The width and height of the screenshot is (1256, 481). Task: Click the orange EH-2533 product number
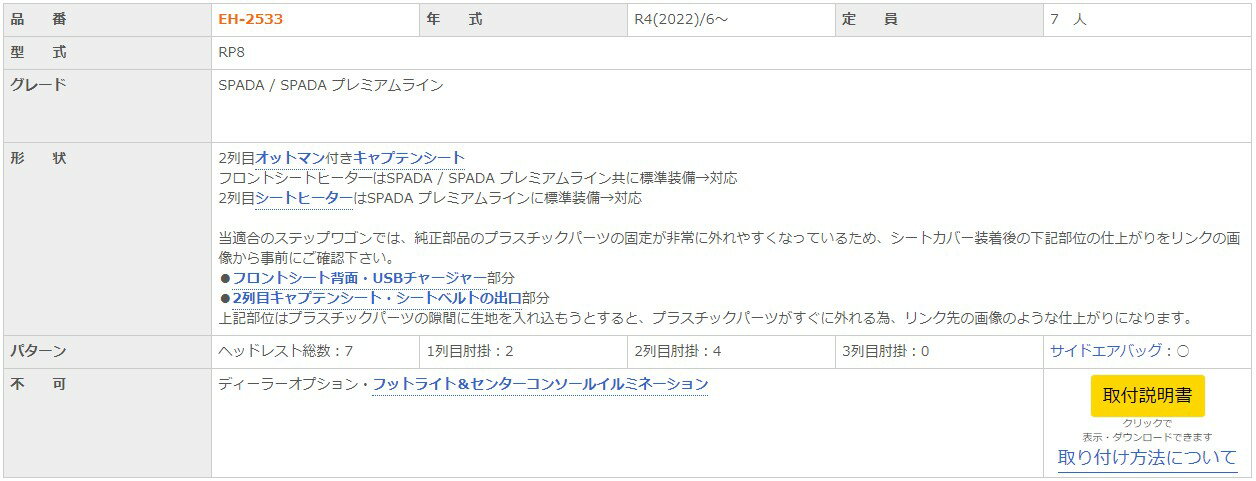(250, 19)
